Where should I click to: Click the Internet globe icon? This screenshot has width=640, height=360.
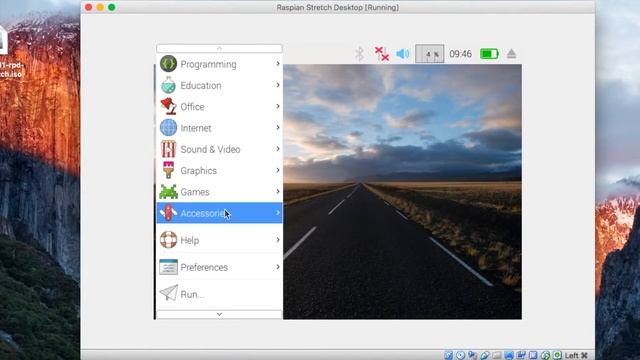pos(168,128)
